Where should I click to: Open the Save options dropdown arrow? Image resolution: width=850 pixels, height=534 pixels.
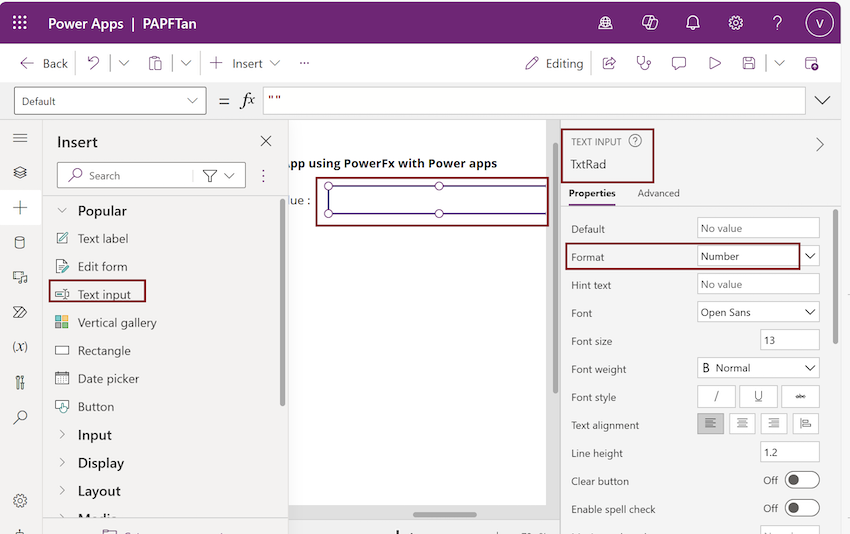click(779, 63)
